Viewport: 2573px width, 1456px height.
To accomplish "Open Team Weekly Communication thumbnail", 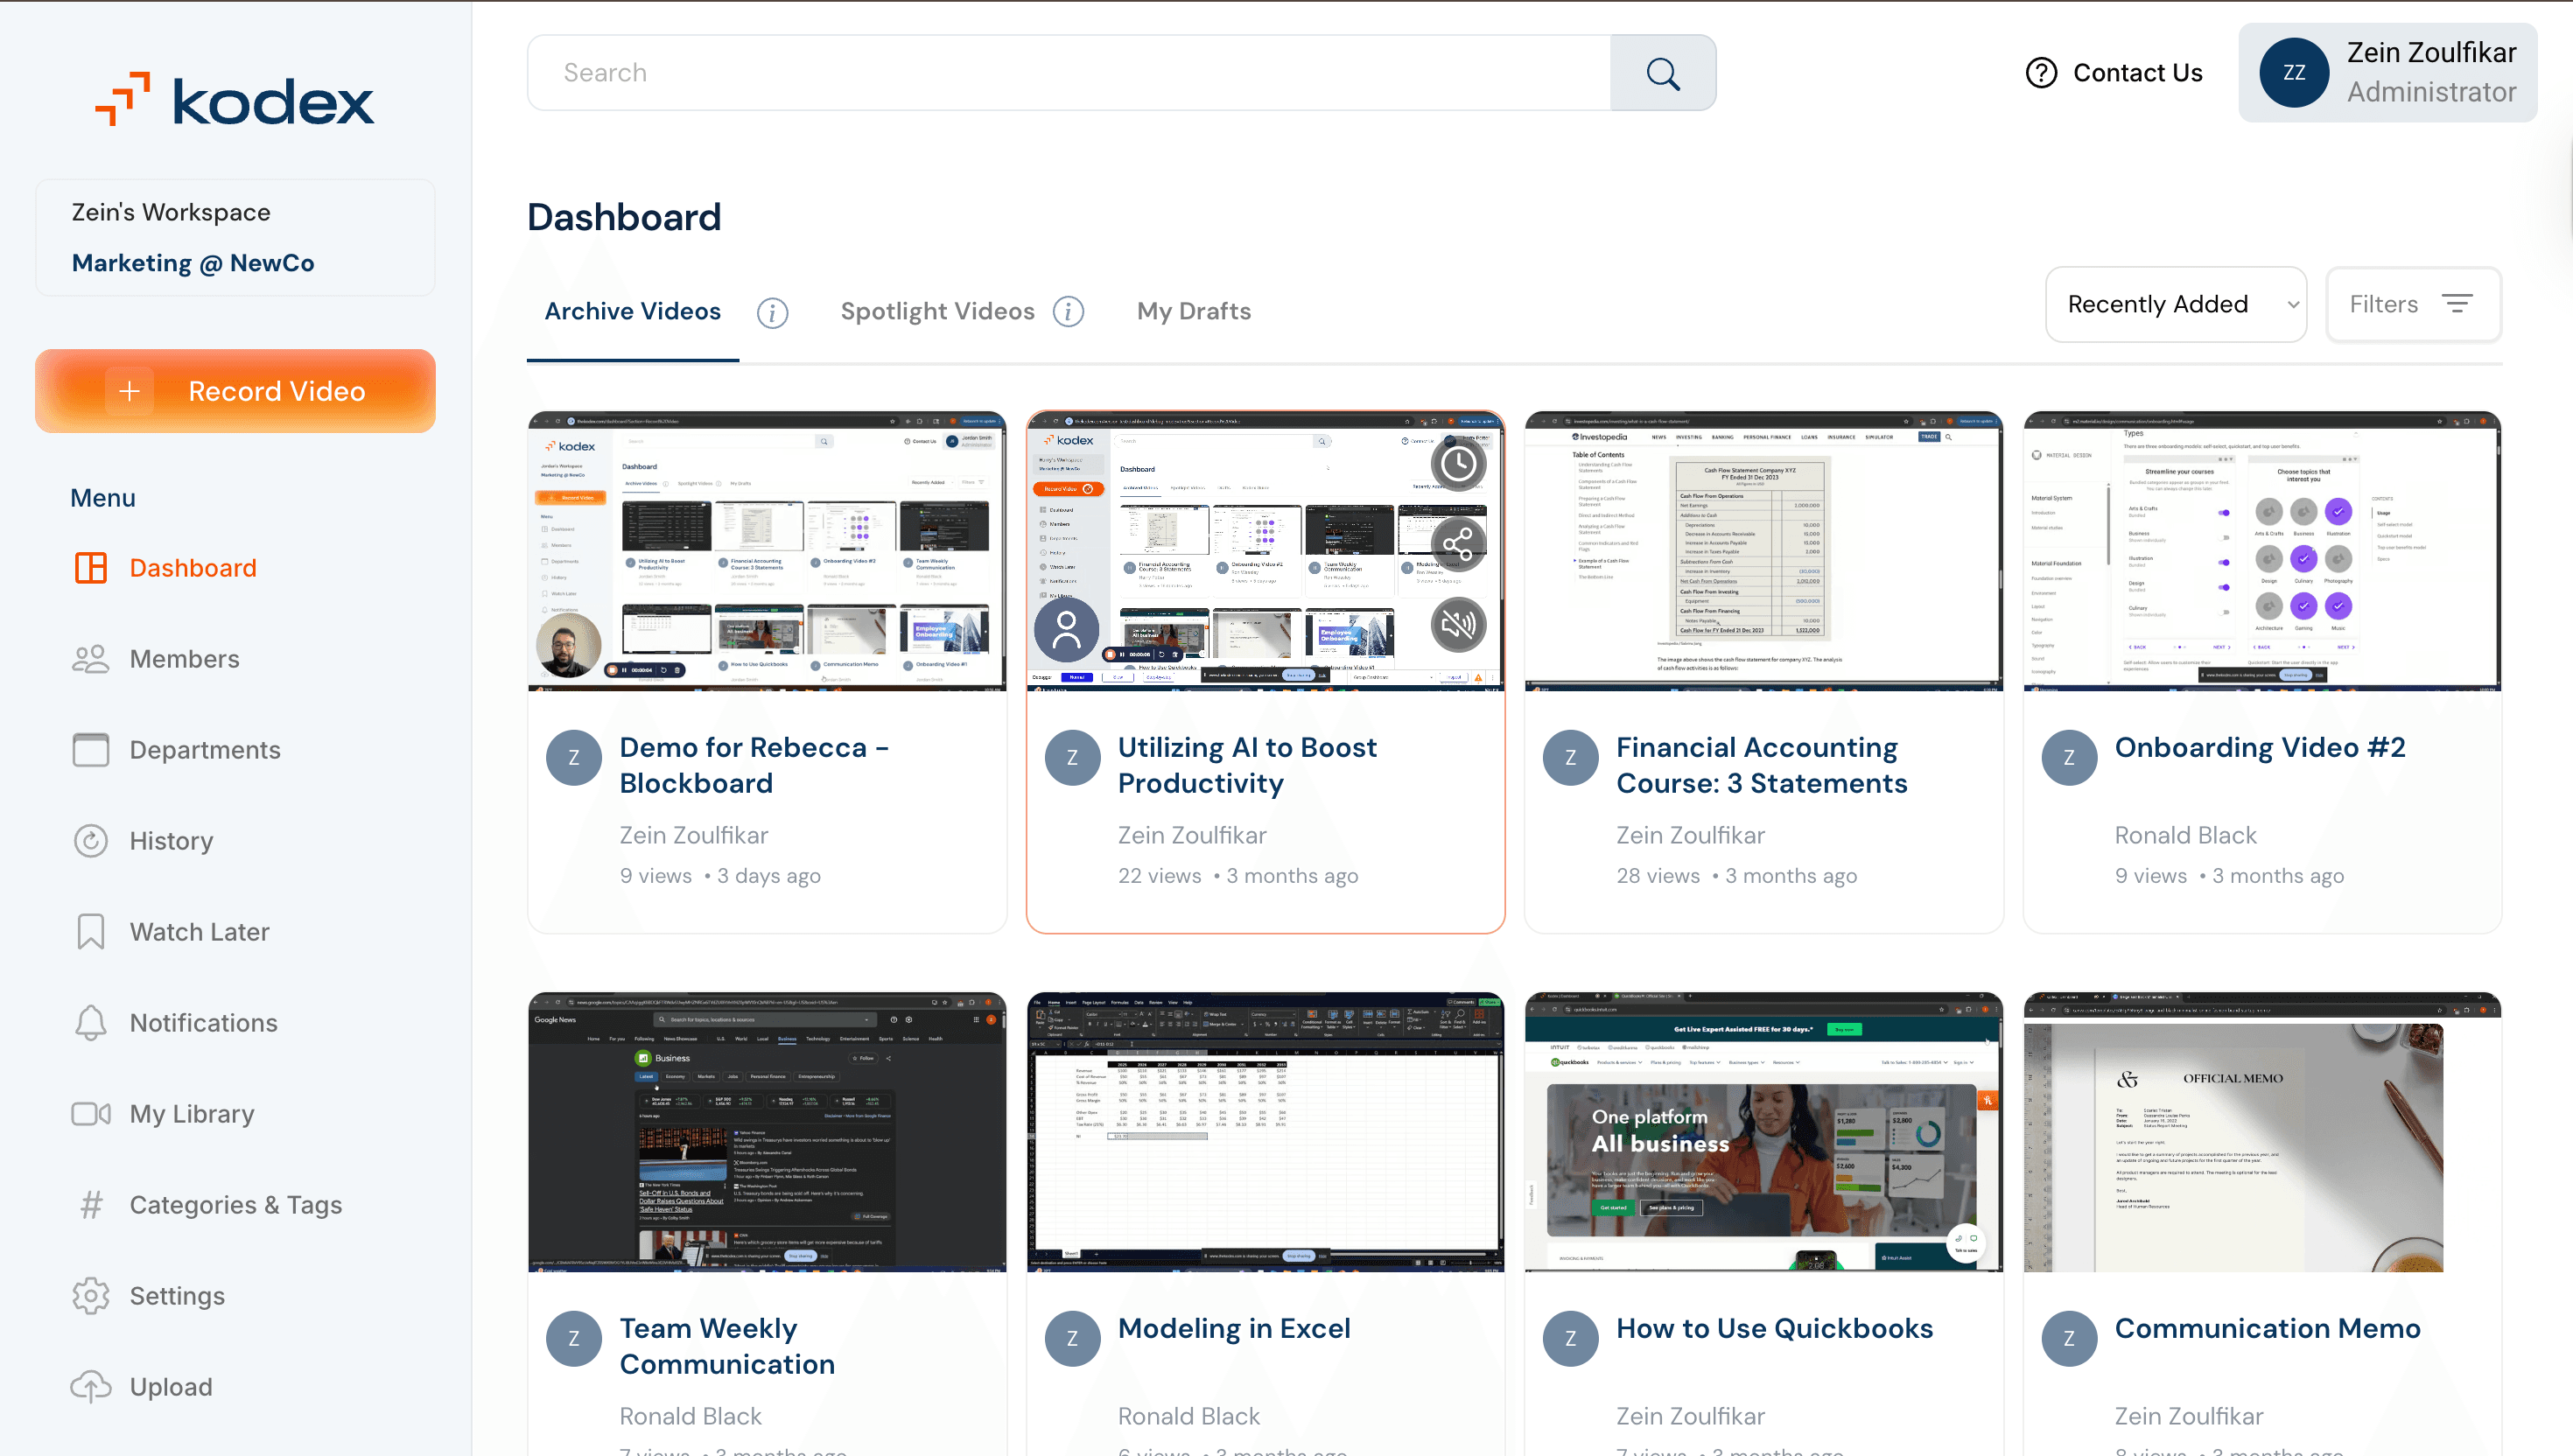I will click(767, 1132).
